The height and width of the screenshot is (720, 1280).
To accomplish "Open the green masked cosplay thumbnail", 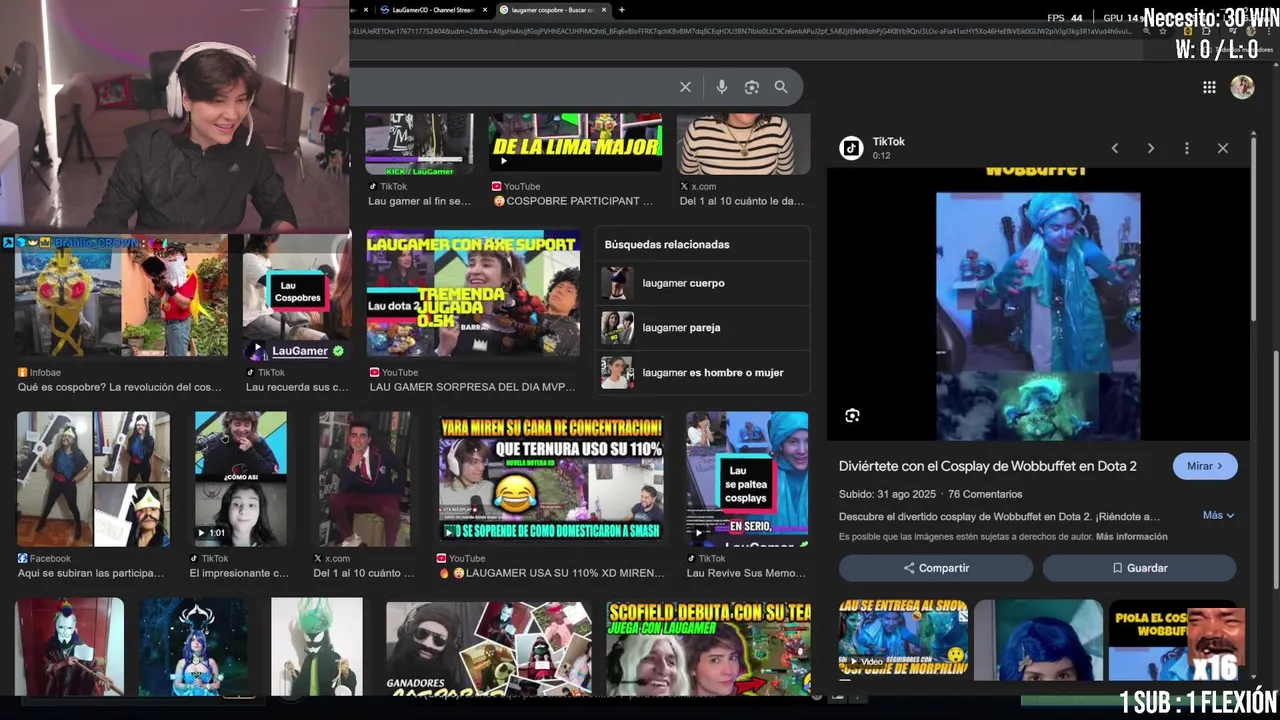I will [317, 647].
